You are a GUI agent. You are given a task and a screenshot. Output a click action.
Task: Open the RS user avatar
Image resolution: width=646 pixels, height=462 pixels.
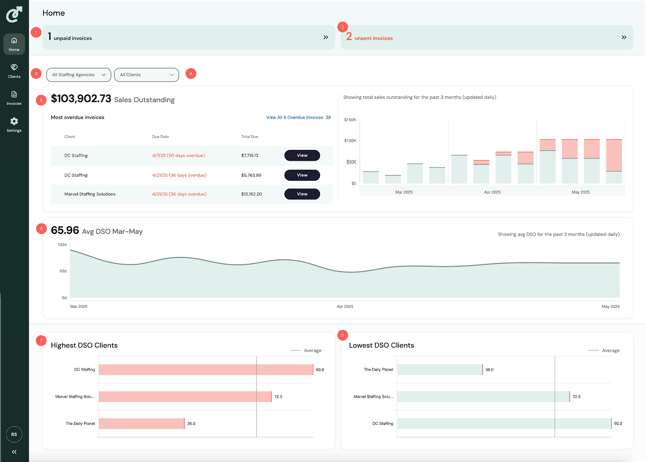14,434
